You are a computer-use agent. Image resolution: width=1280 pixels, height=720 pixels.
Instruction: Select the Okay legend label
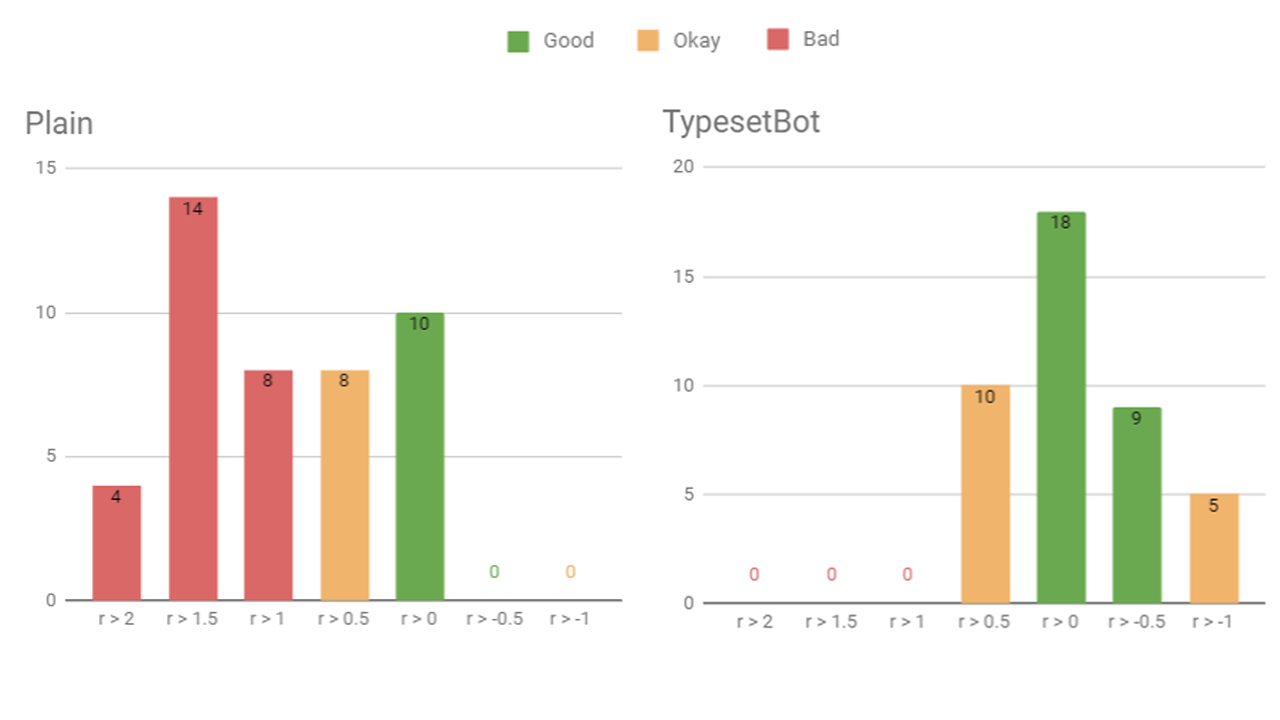coord(696,41)
